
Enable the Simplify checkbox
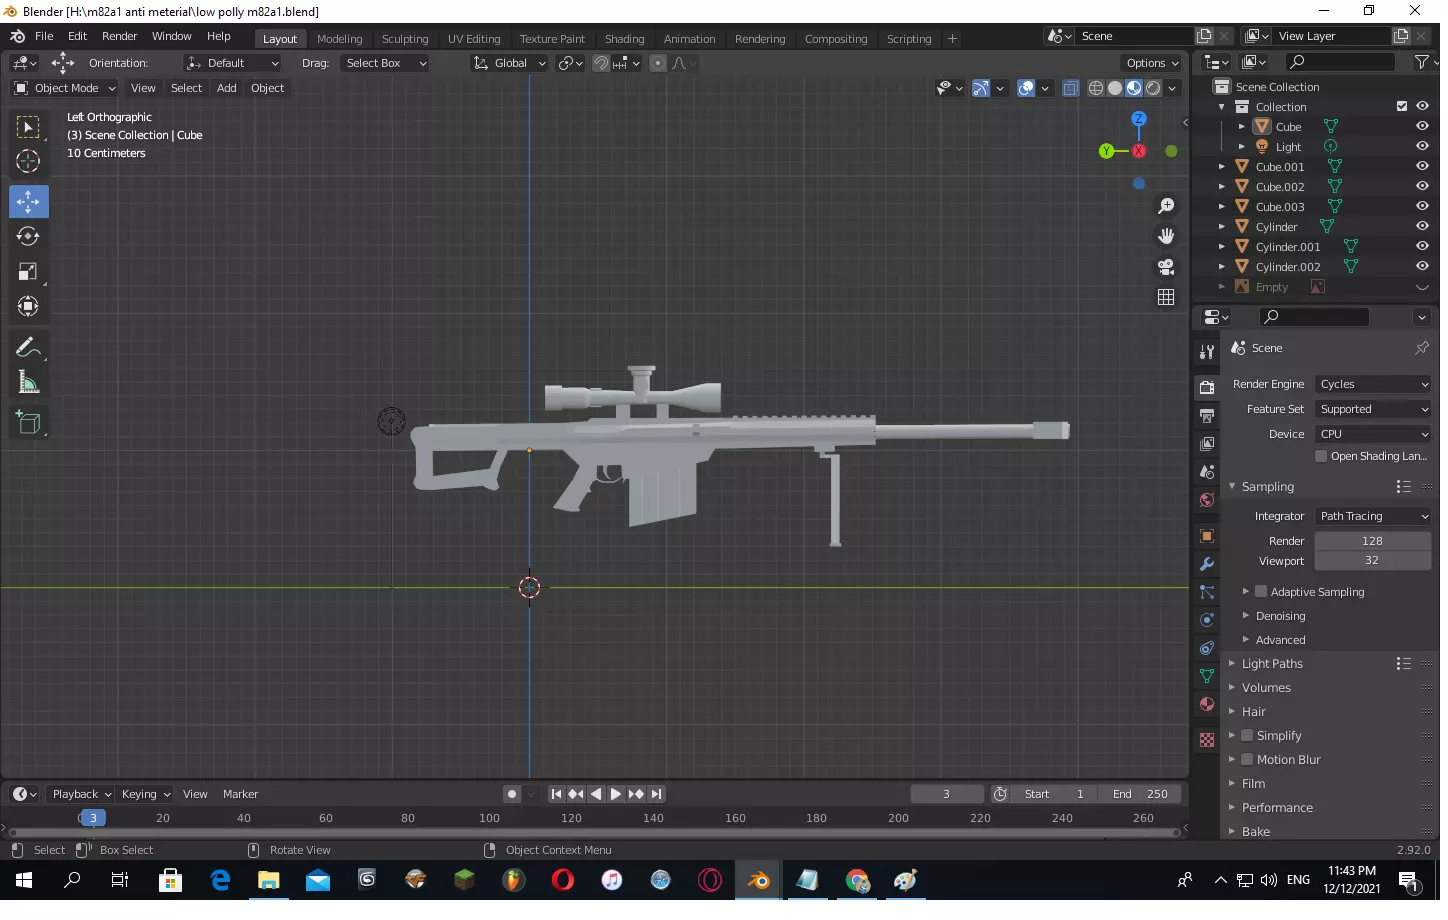(x=1247, y=737)
